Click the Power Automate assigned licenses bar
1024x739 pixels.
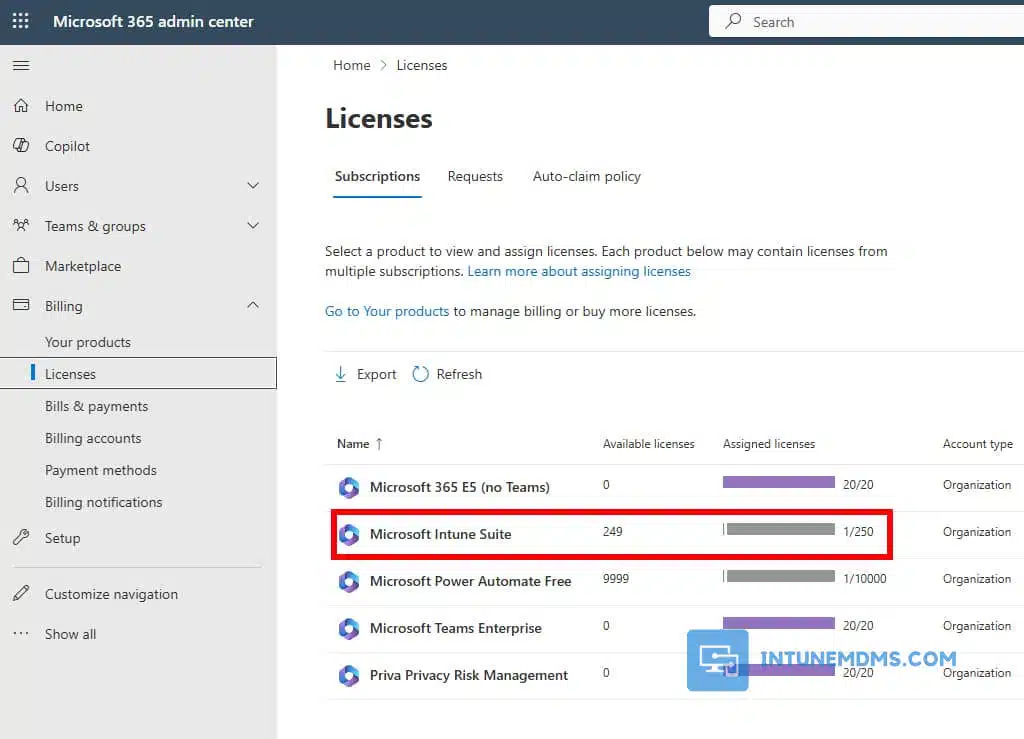point(778,576)
